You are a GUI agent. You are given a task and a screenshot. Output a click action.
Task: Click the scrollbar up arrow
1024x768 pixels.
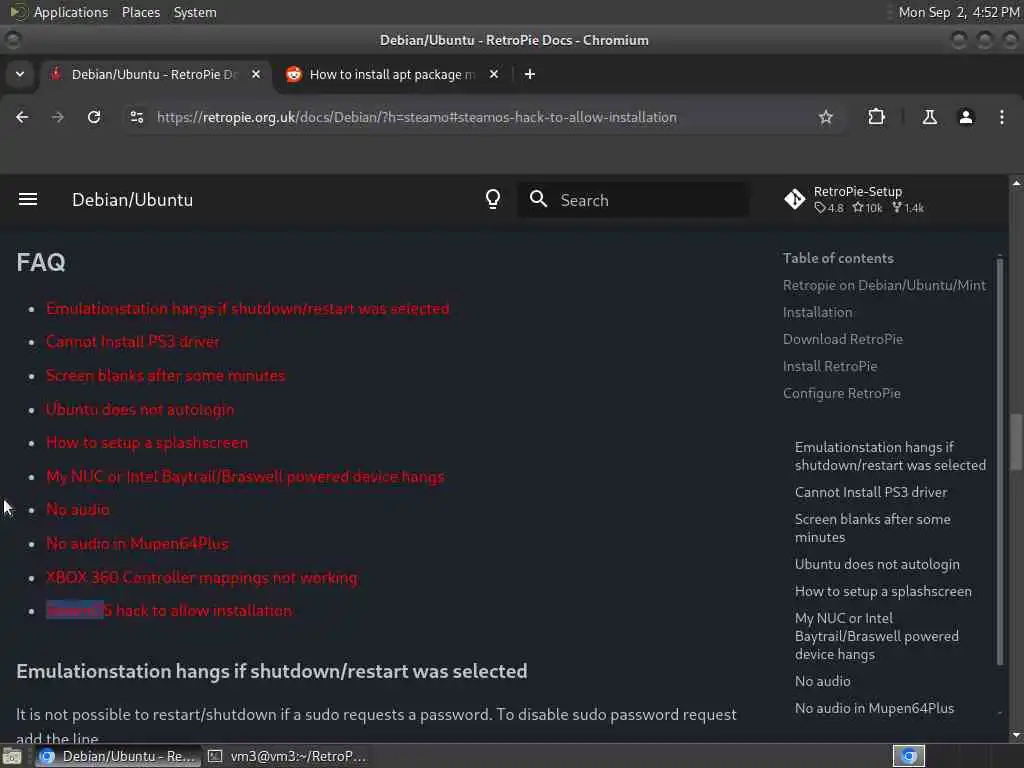coord(1016,184)
